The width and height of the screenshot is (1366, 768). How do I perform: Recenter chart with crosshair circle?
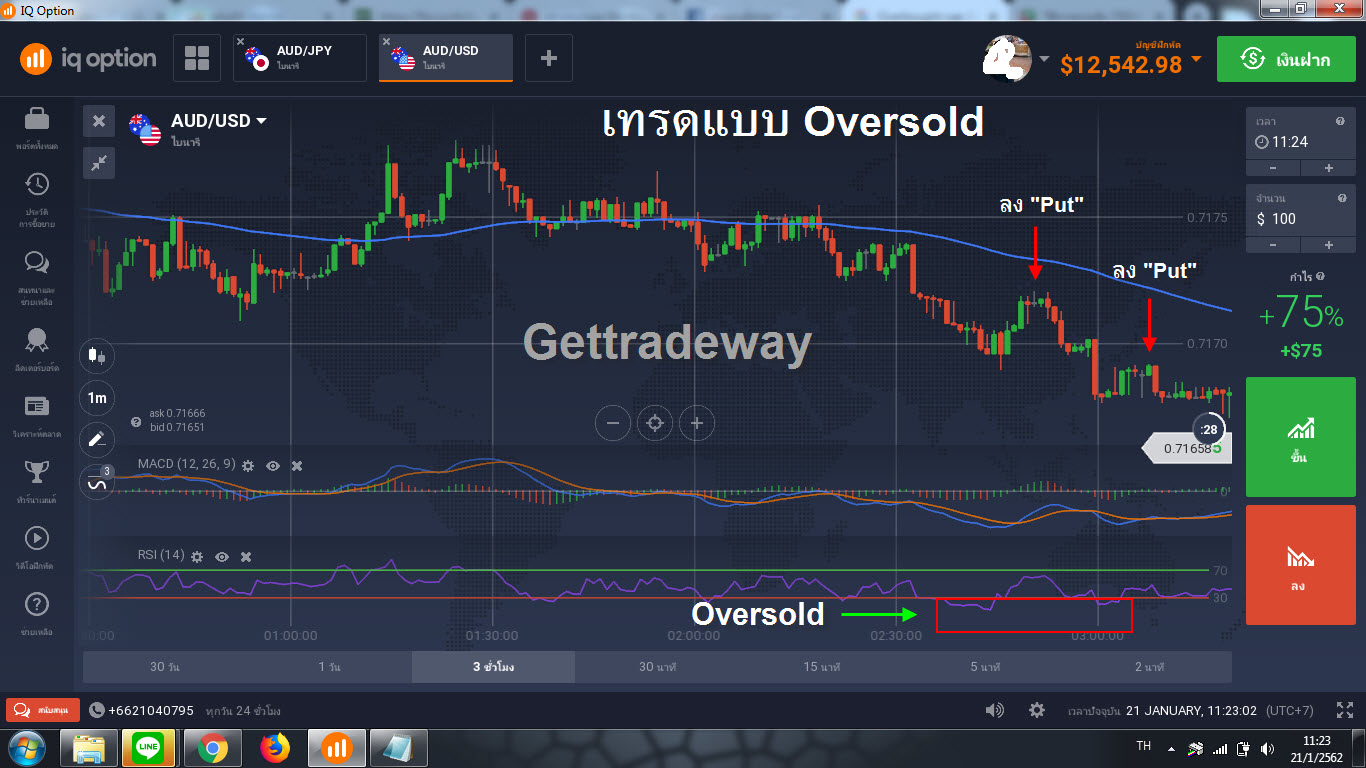click(655, 423)
